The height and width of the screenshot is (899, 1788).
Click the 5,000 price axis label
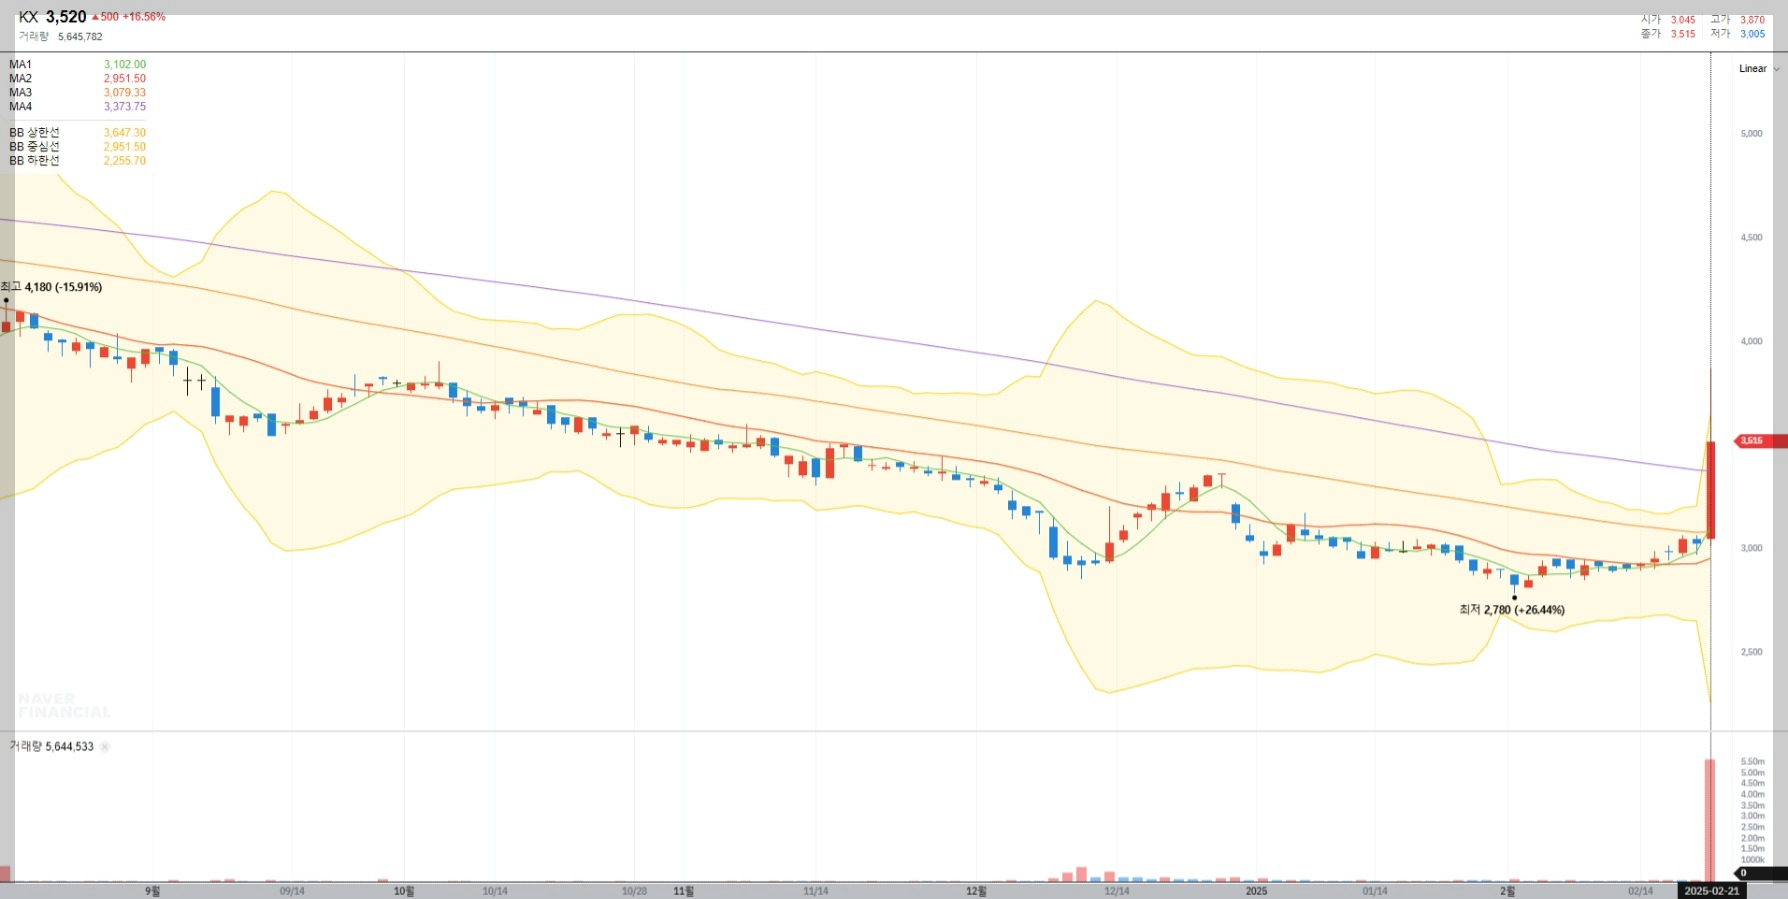1752,134
